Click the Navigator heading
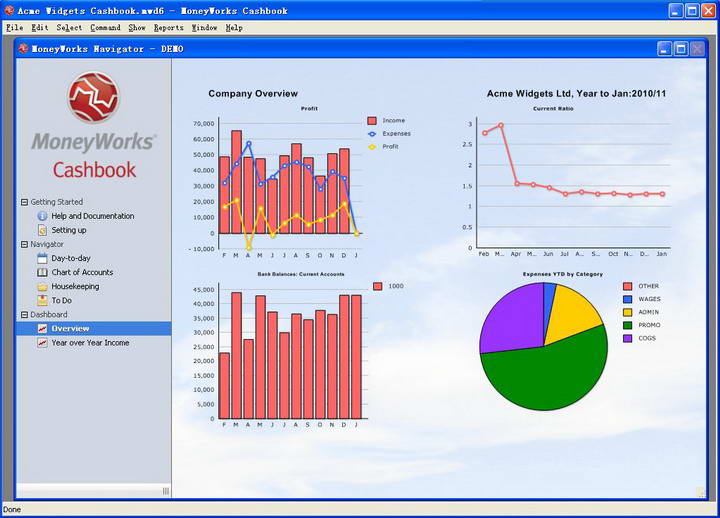The width and height of the screenshot is (720, 518). [x=47, y=244]
